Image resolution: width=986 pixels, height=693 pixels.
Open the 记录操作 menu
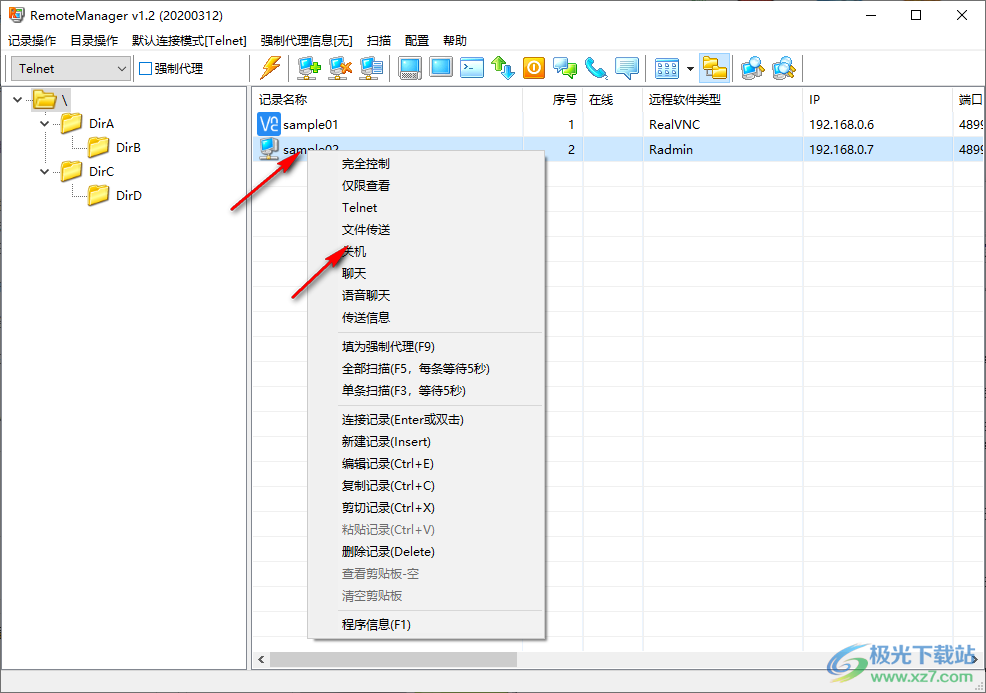point(32,40)
